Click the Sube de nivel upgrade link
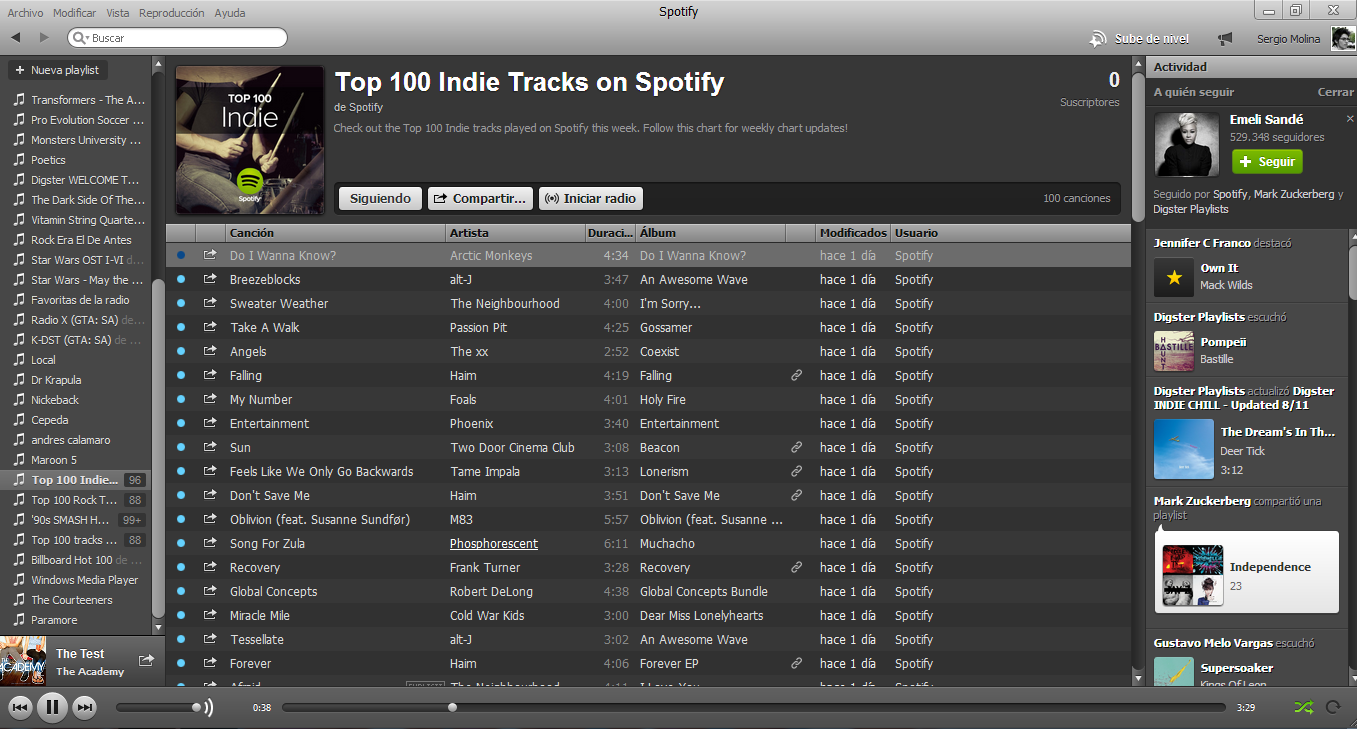The image size is (1357, 729). point(1140,39)
